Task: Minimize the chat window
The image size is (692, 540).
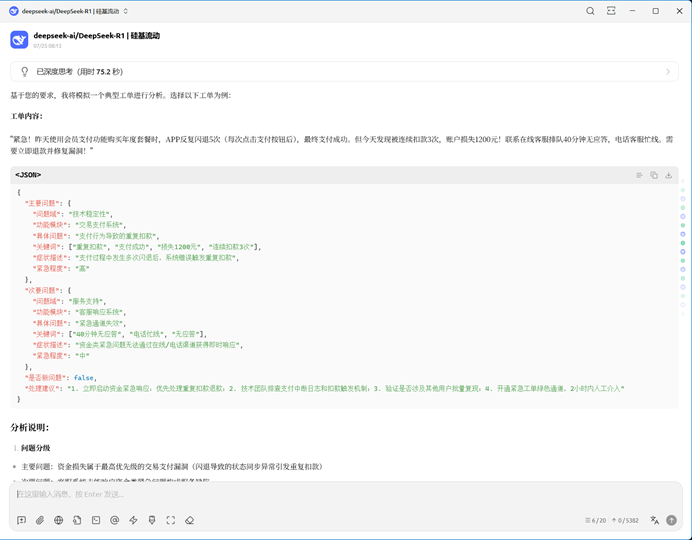Action: [632, 11]
